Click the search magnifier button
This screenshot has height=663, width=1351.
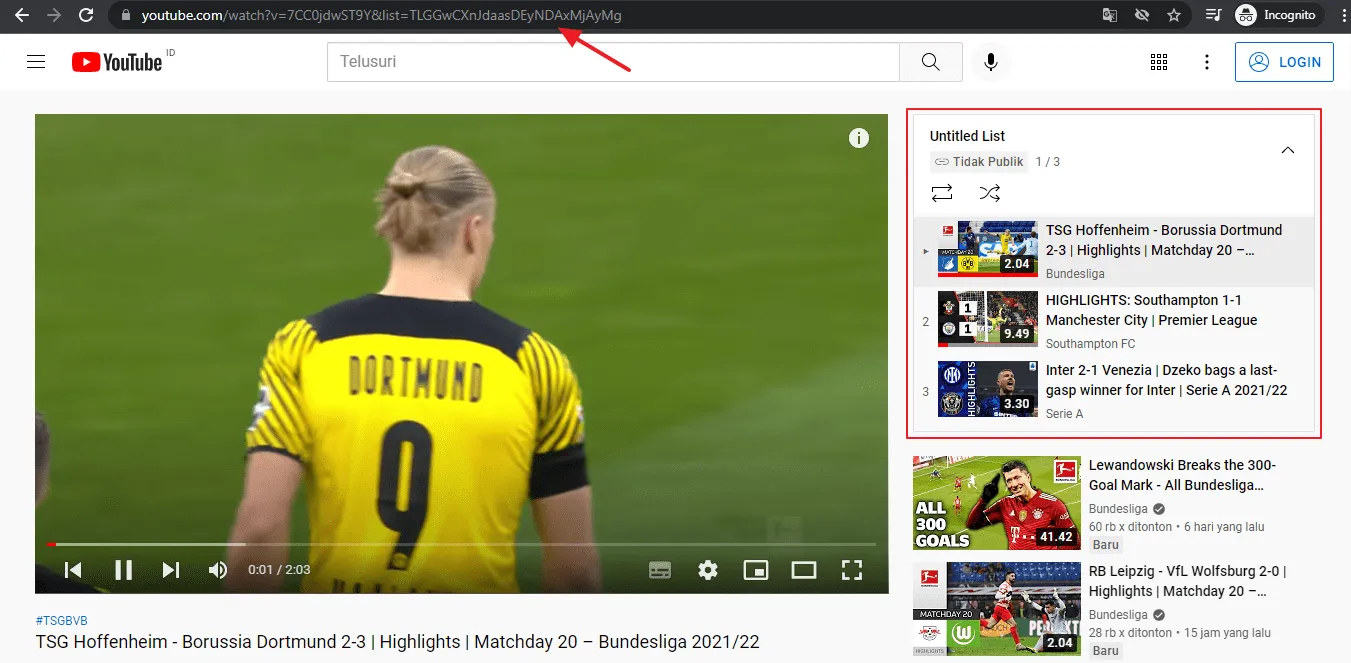(931, 62)
